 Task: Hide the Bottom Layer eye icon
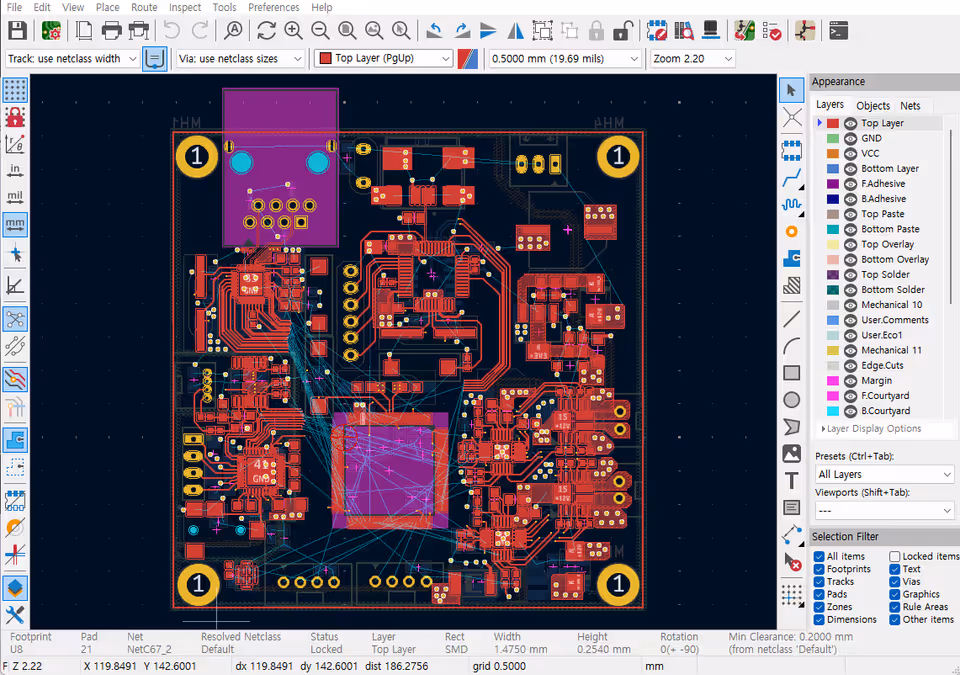coord(850,168)
